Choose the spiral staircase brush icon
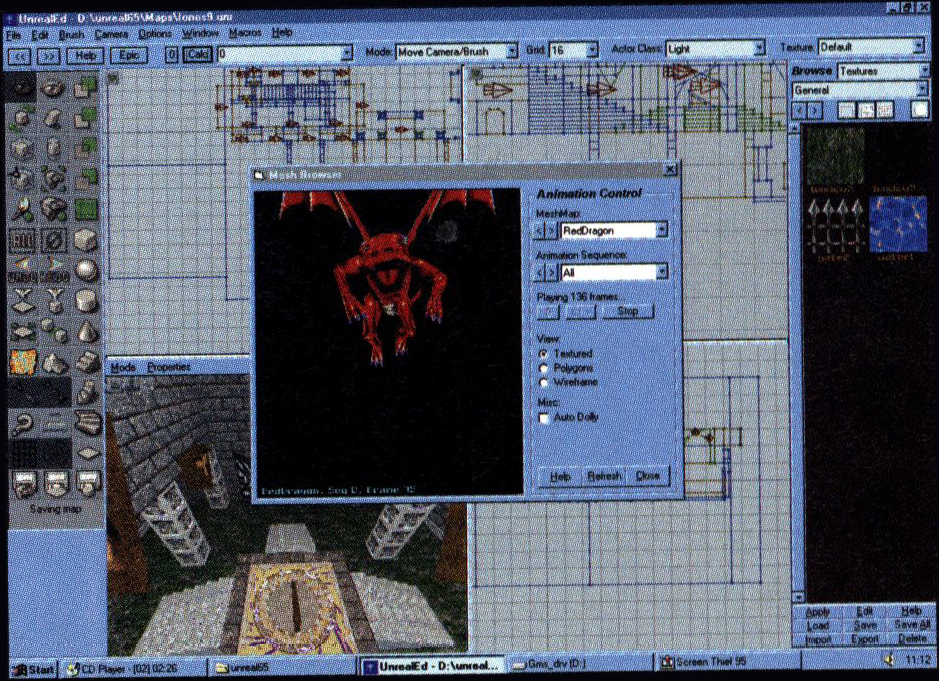 click(86, 393)
